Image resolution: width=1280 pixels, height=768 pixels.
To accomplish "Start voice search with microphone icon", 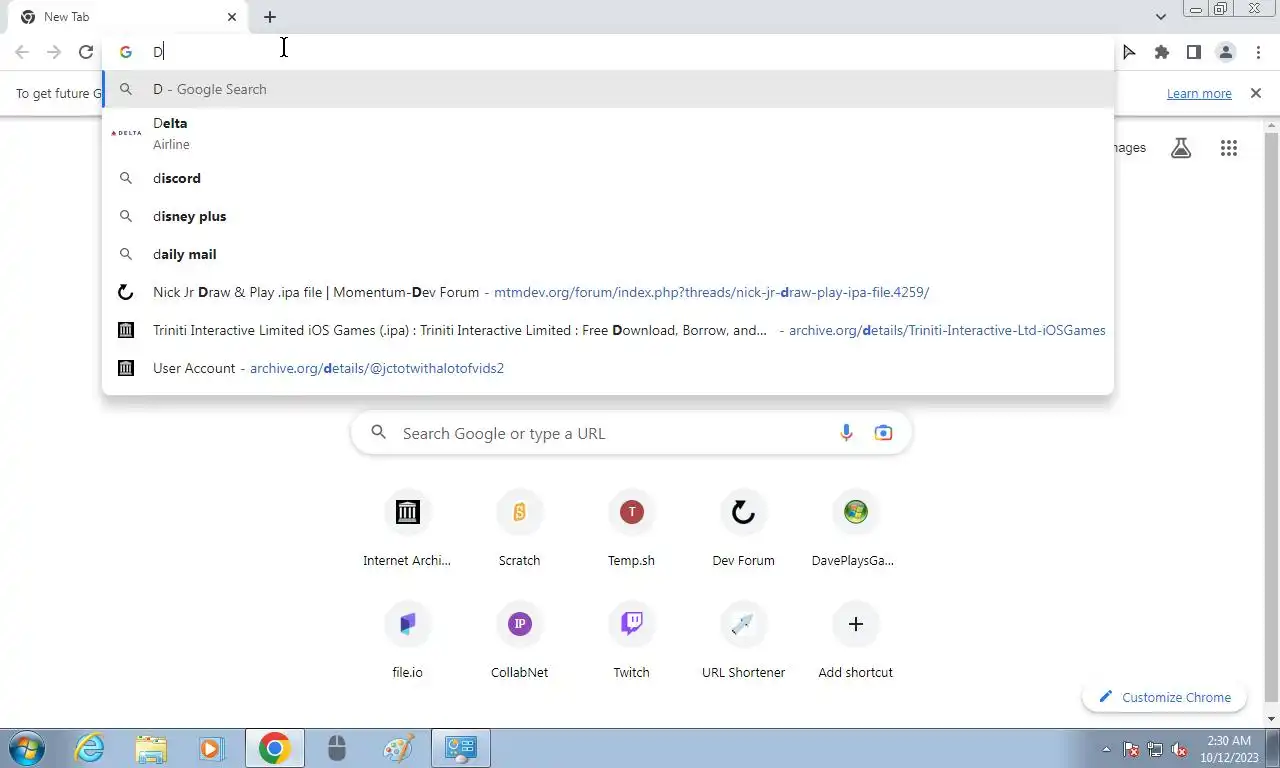I will (846, 433).
